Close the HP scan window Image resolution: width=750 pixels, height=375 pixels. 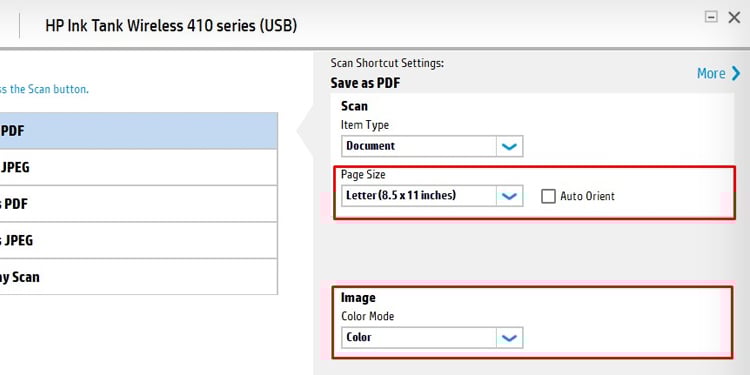734,18
